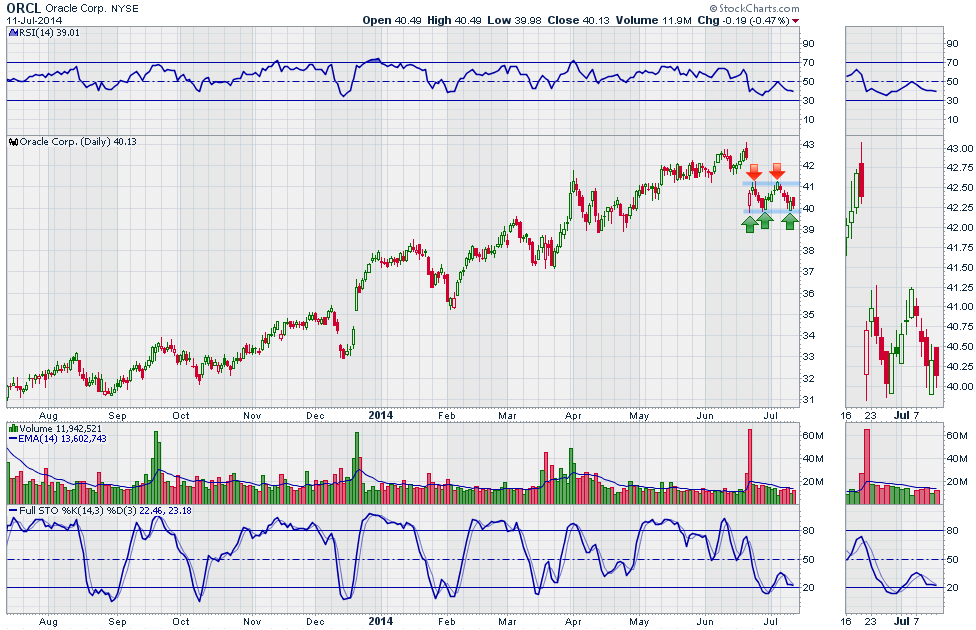Screen dimensions: 976x630
Task: Click the candlestick icon beside Oracle Corp. (Daily)
Action: pos(14,142)
